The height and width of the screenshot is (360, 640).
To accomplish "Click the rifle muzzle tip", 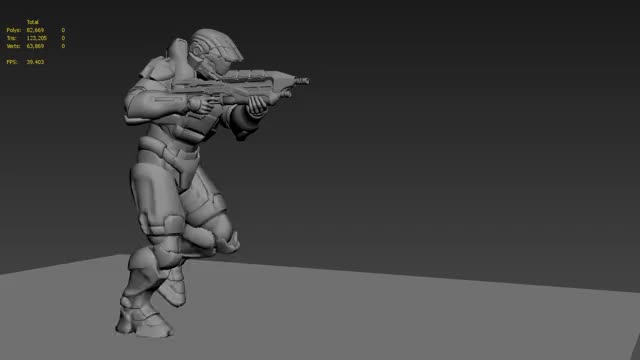I will pos(302,81).
